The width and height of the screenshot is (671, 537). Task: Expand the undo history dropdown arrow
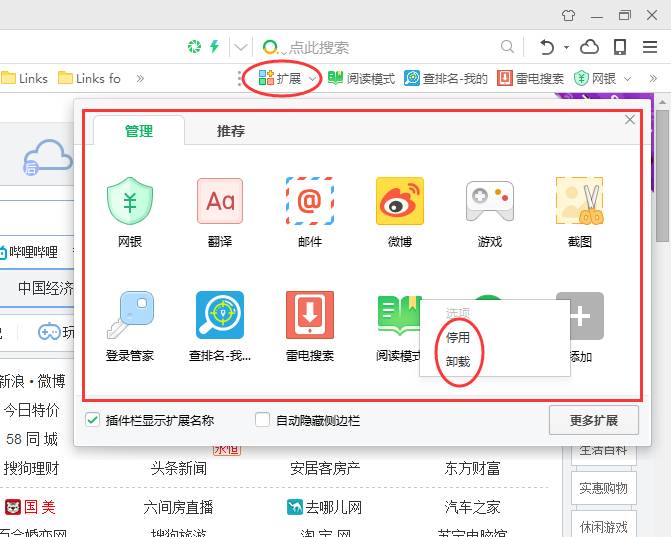click(x=566, y=47)
